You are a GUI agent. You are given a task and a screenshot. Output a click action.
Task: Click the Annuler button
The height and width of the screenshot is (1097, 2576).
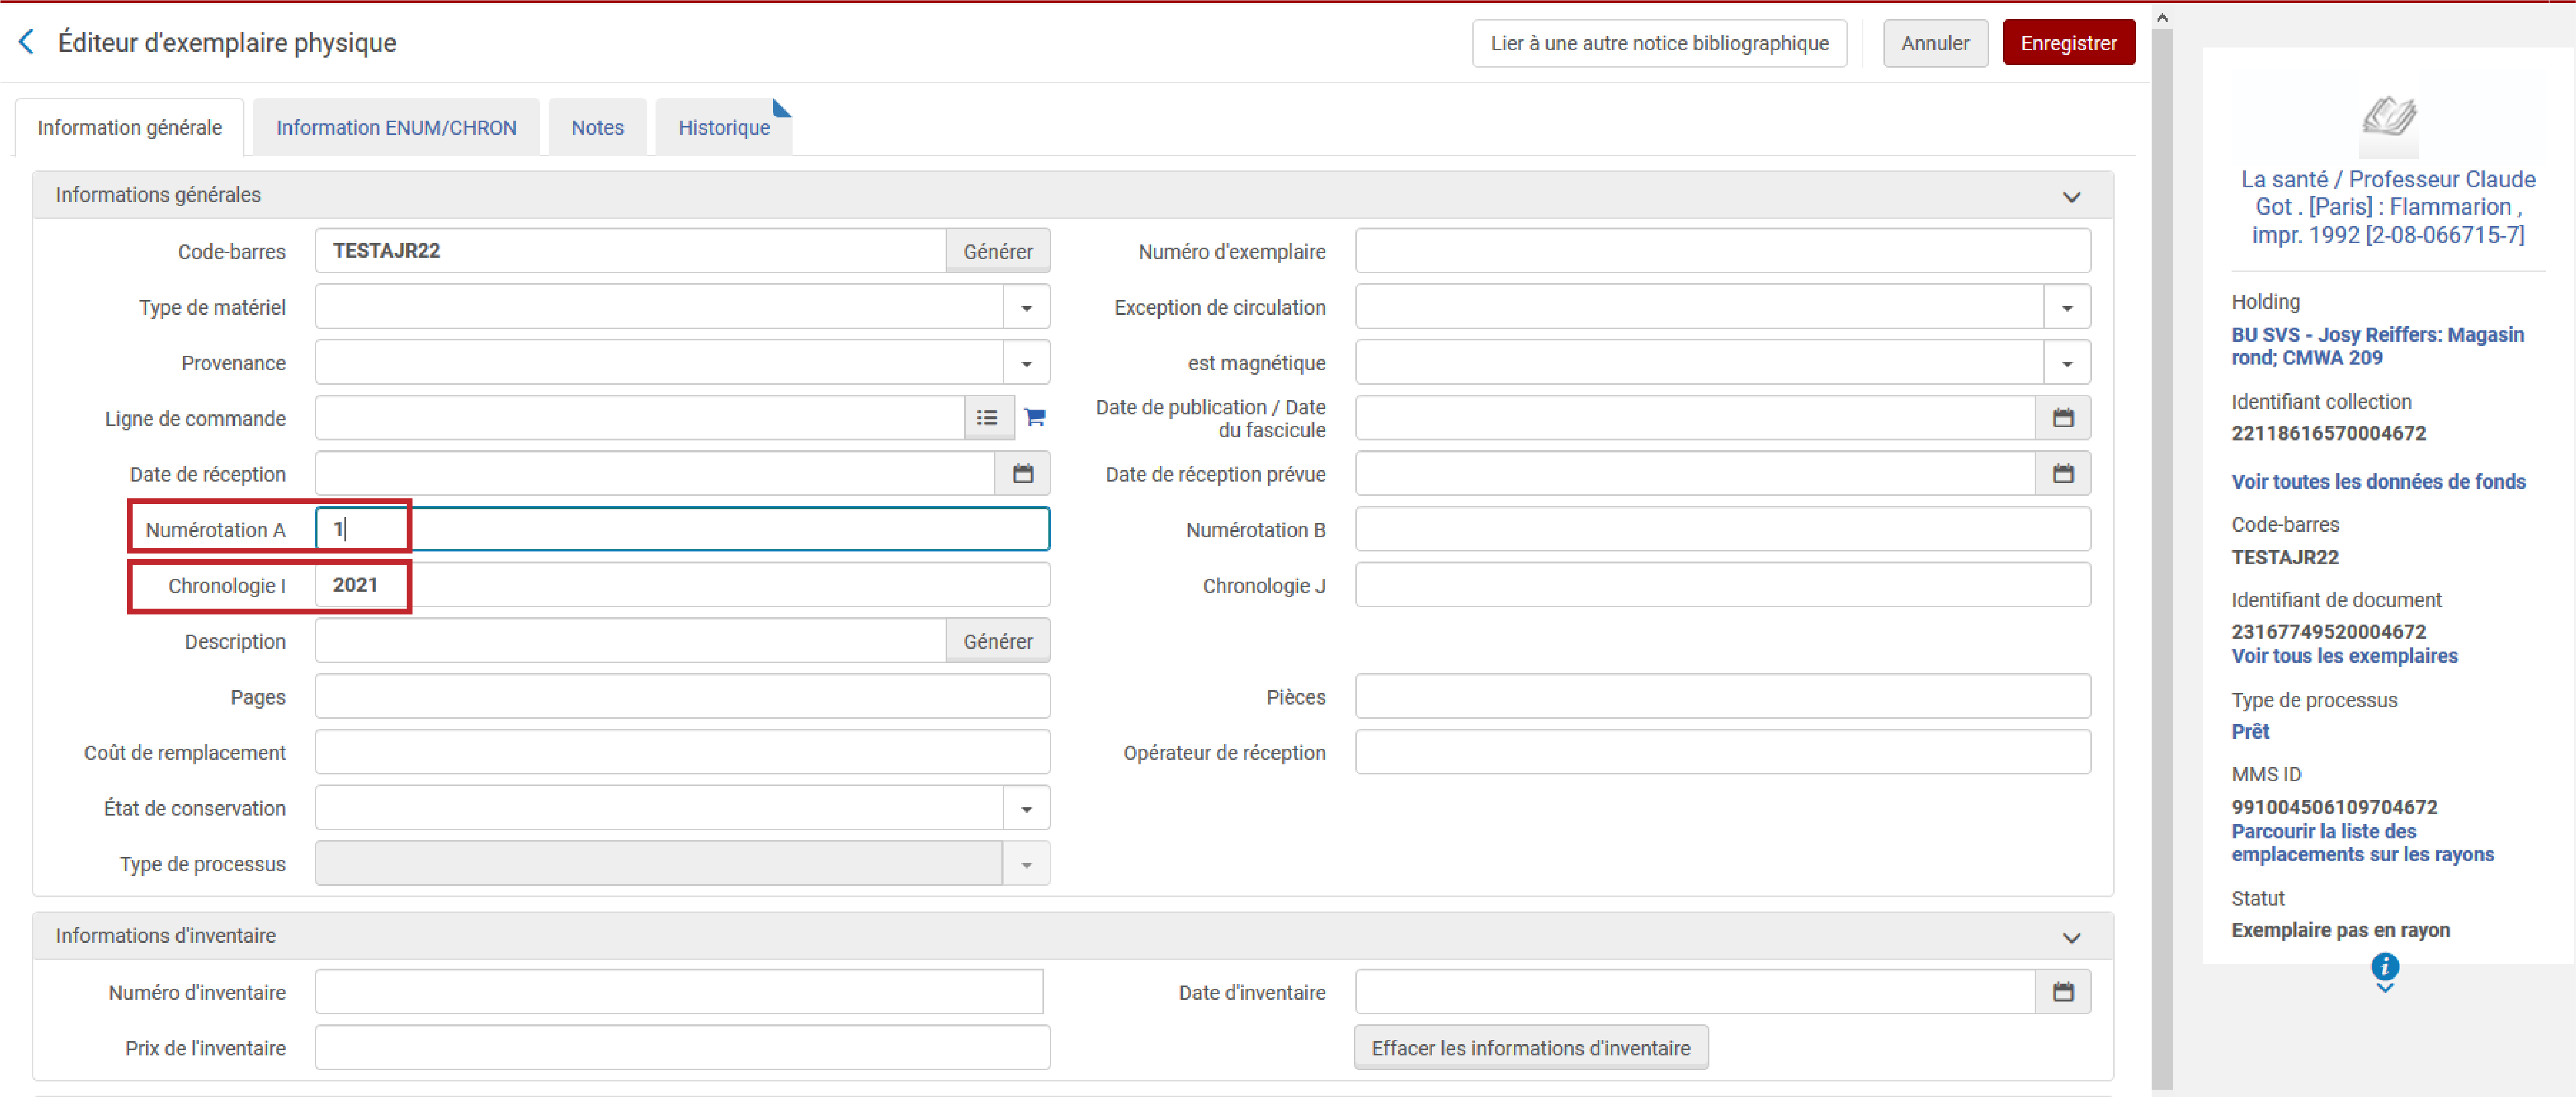pos(1935,43)
